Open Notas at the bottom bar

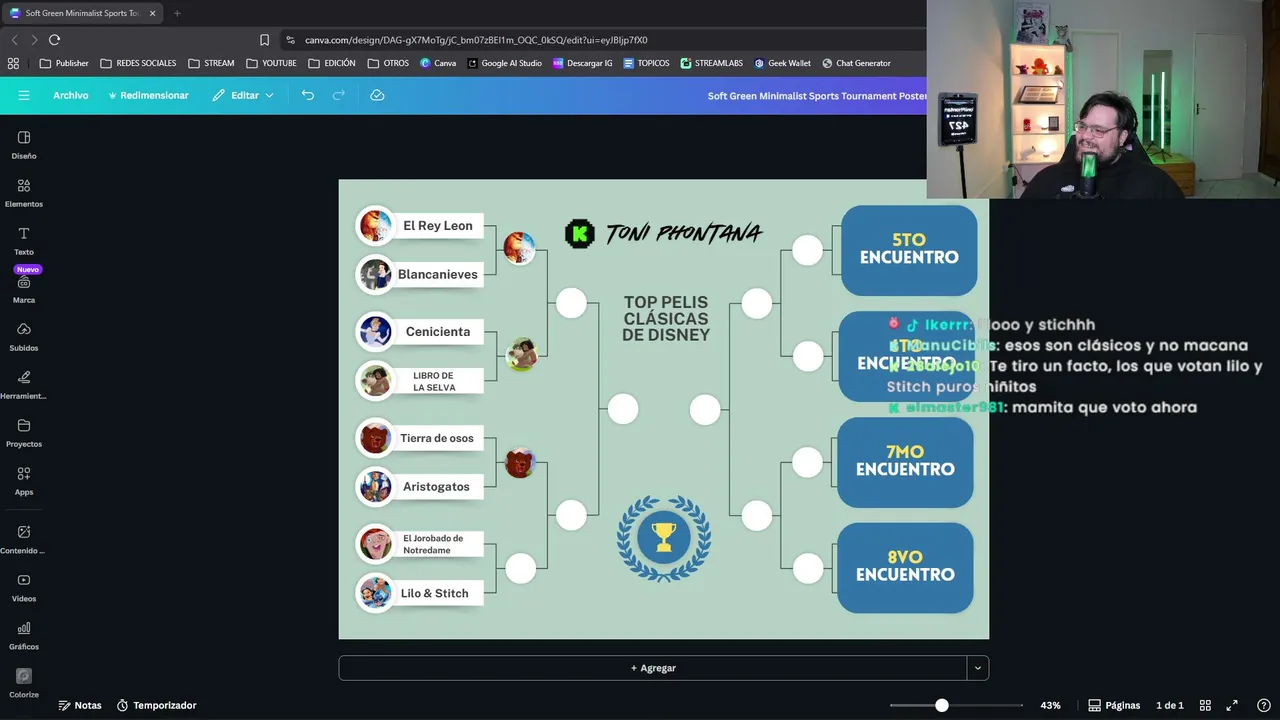click(80, 705)
